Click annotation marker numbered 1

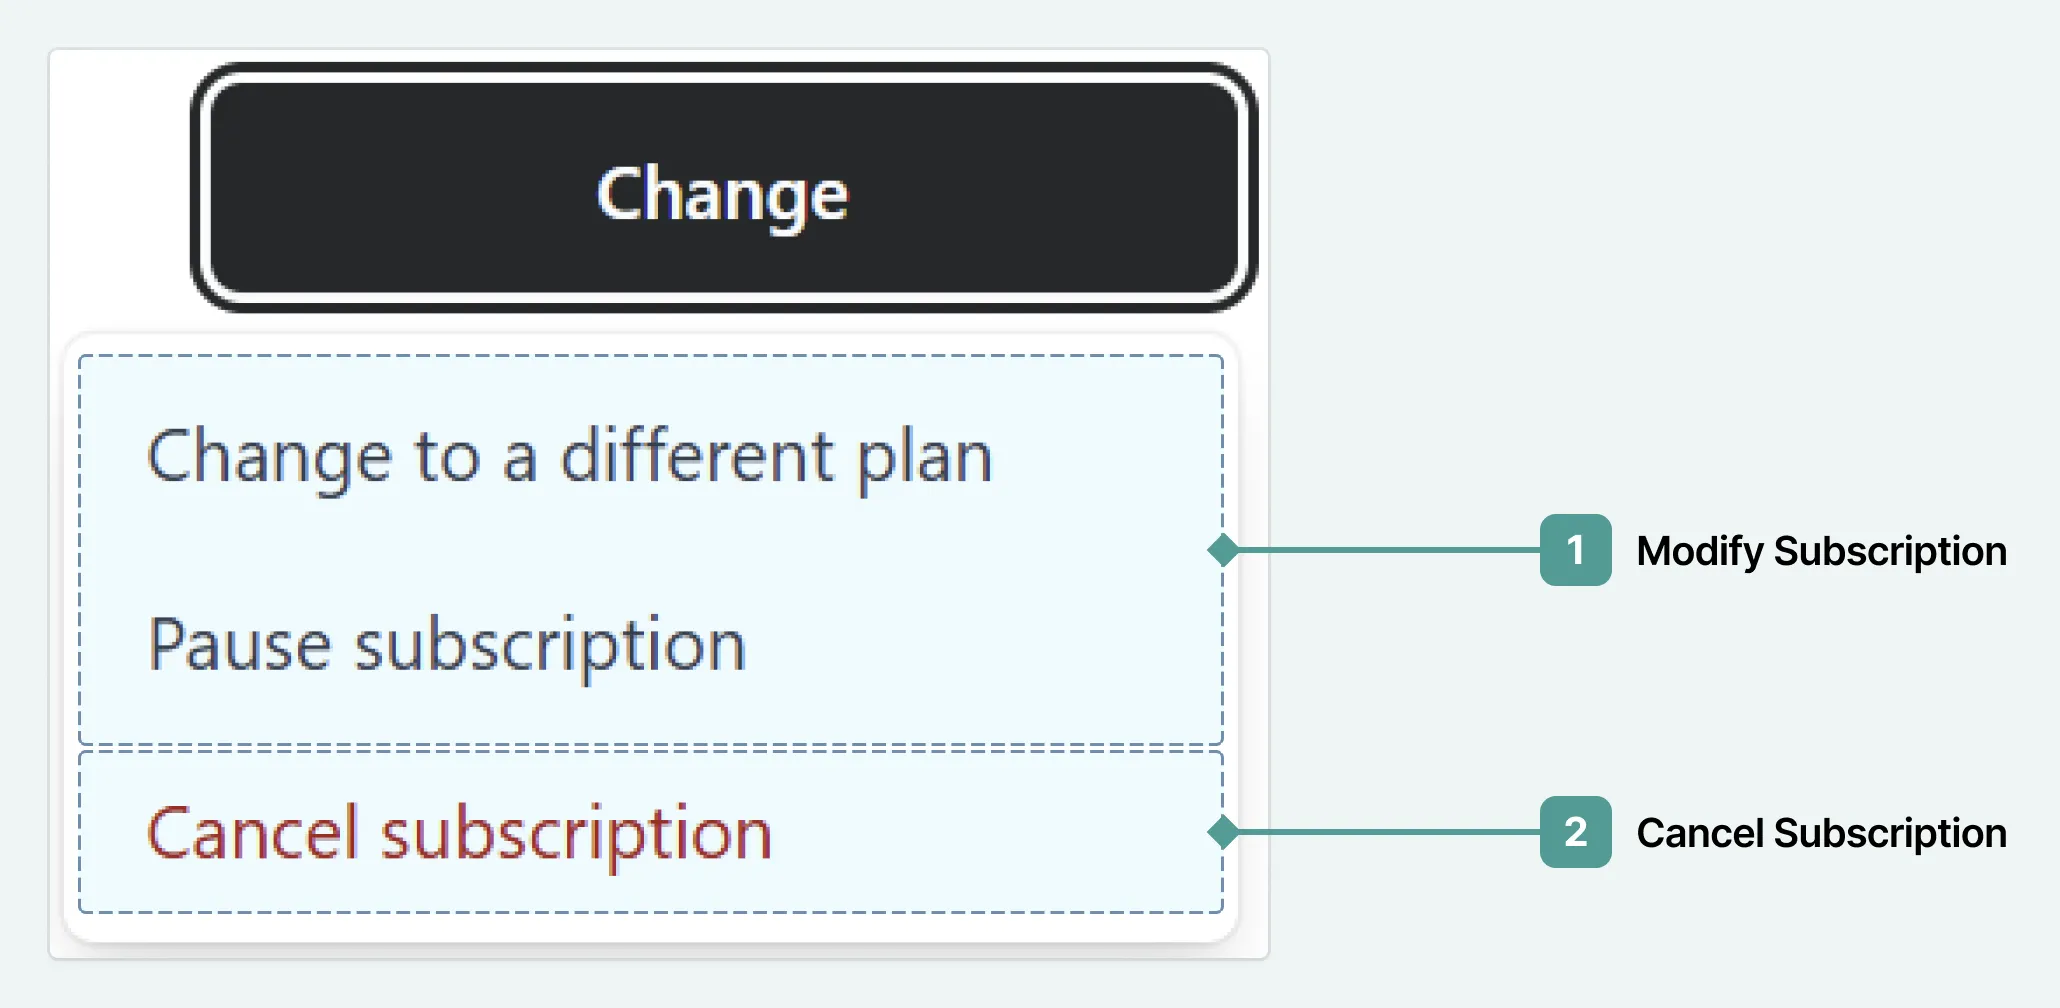(x=1576, y=551)
